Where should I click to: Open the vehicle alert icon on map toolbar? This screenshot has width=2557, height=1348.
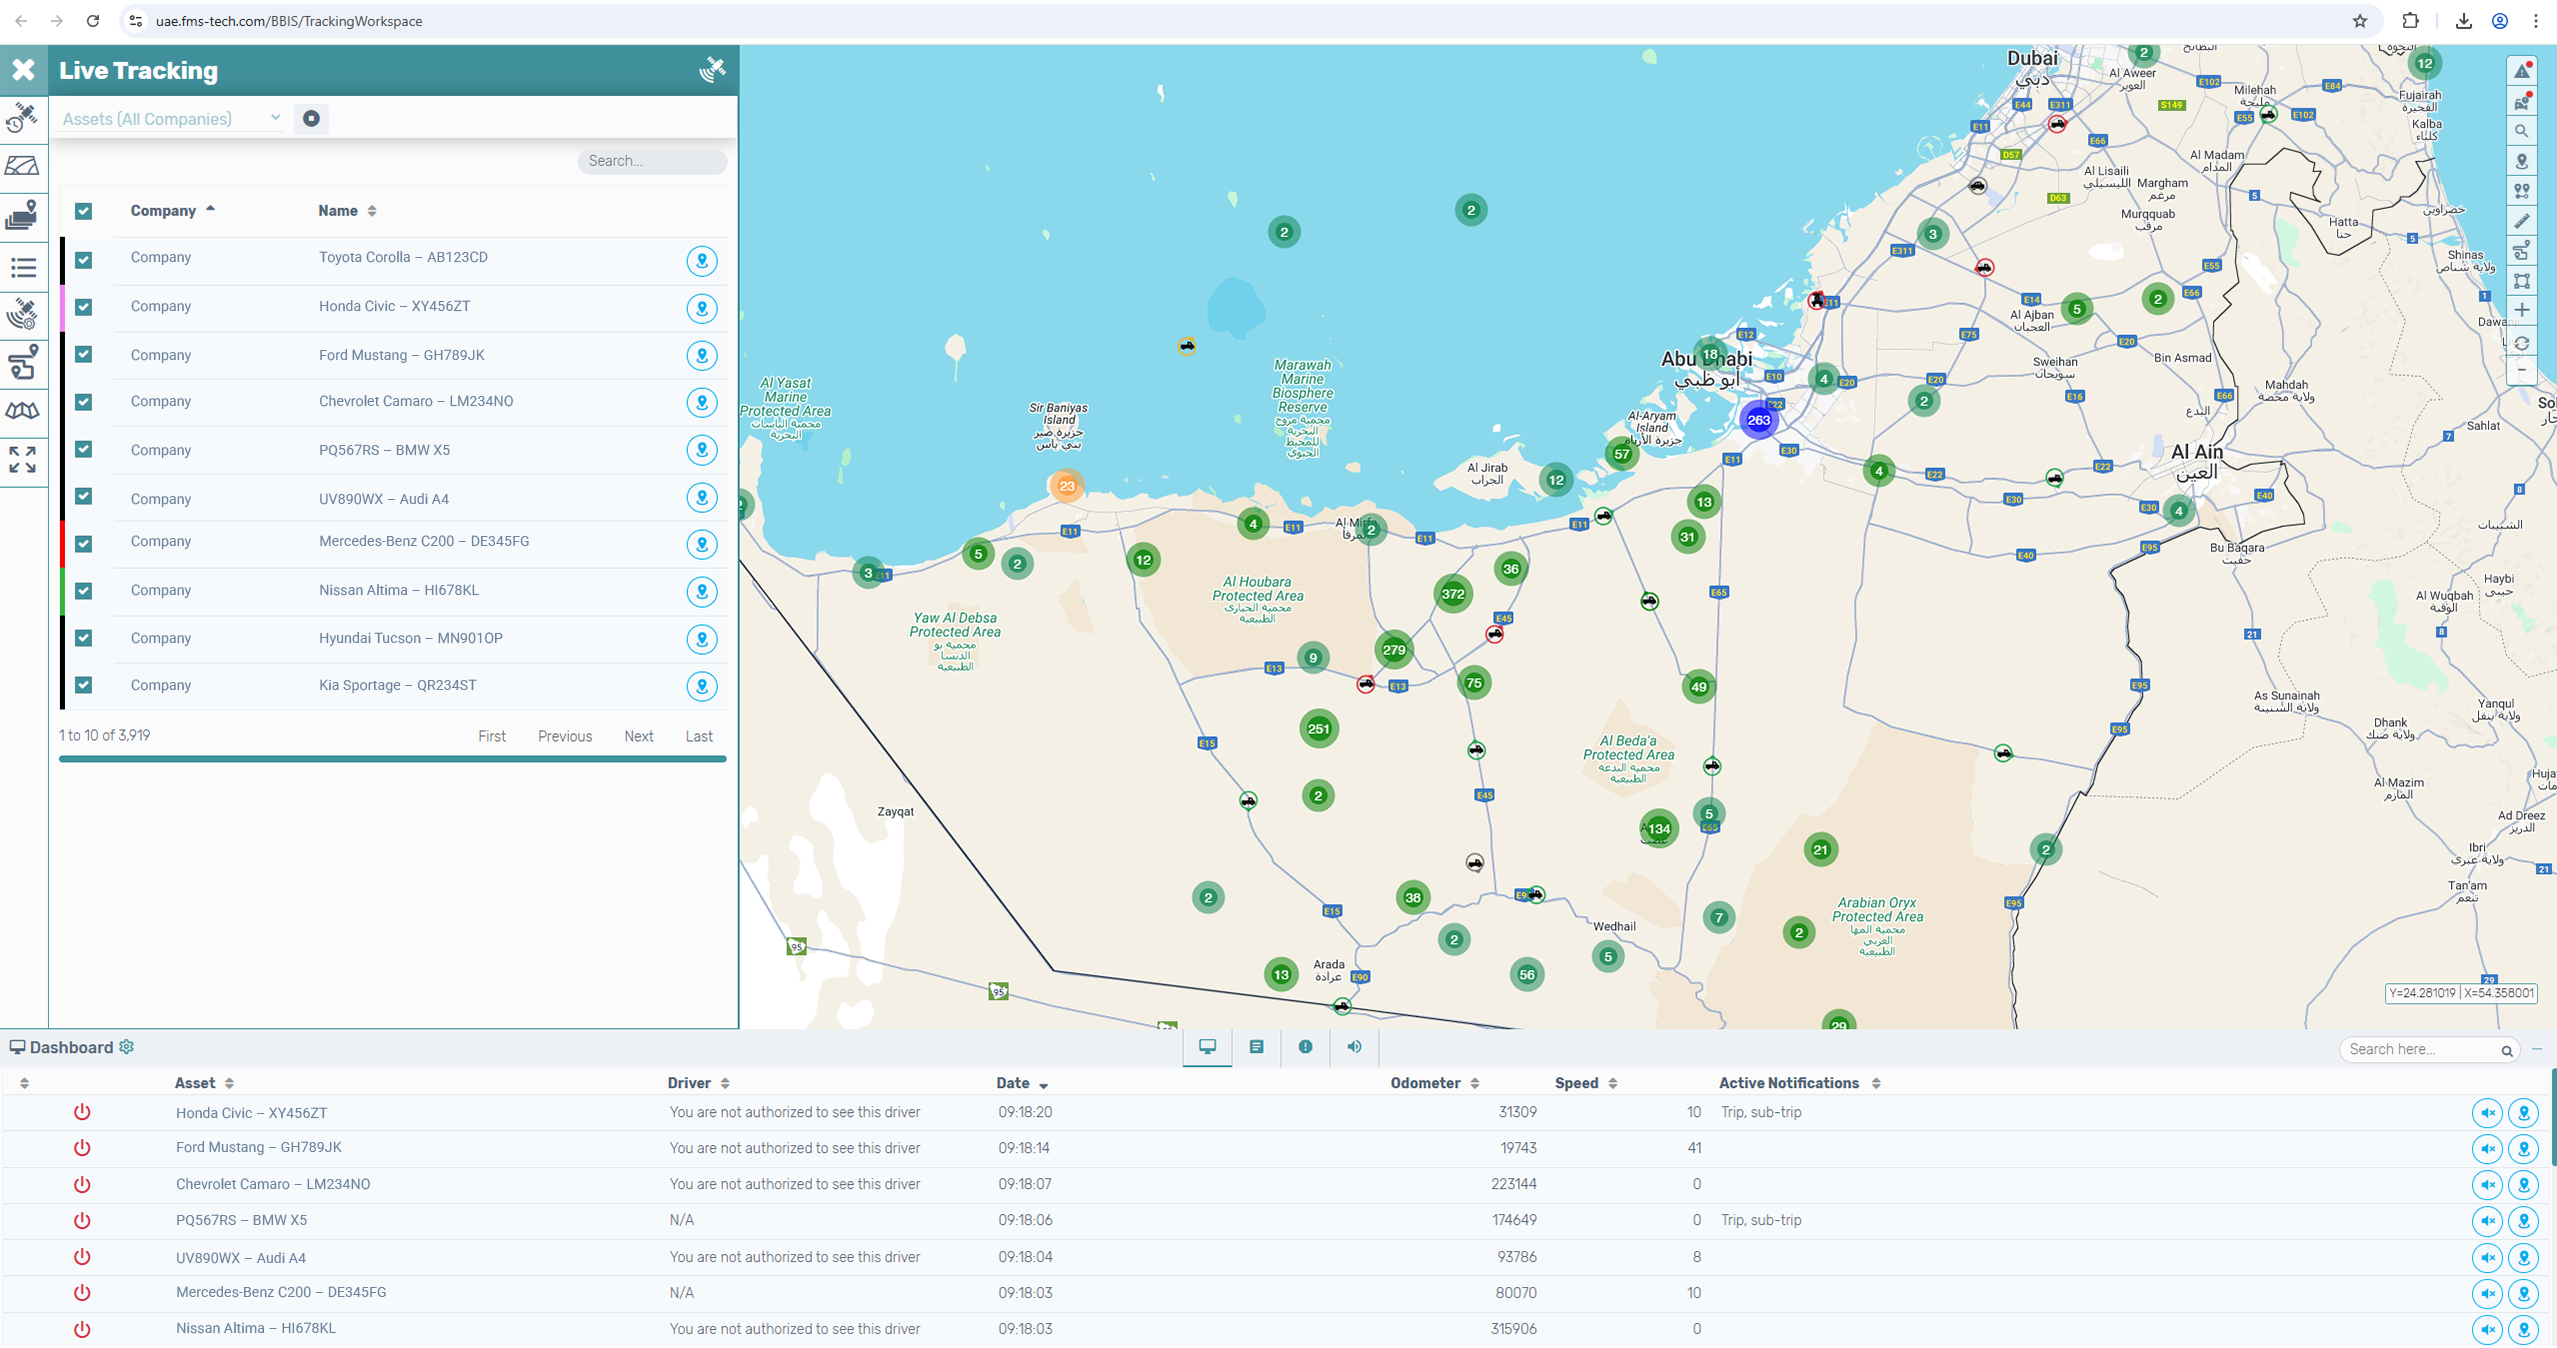2522,101
